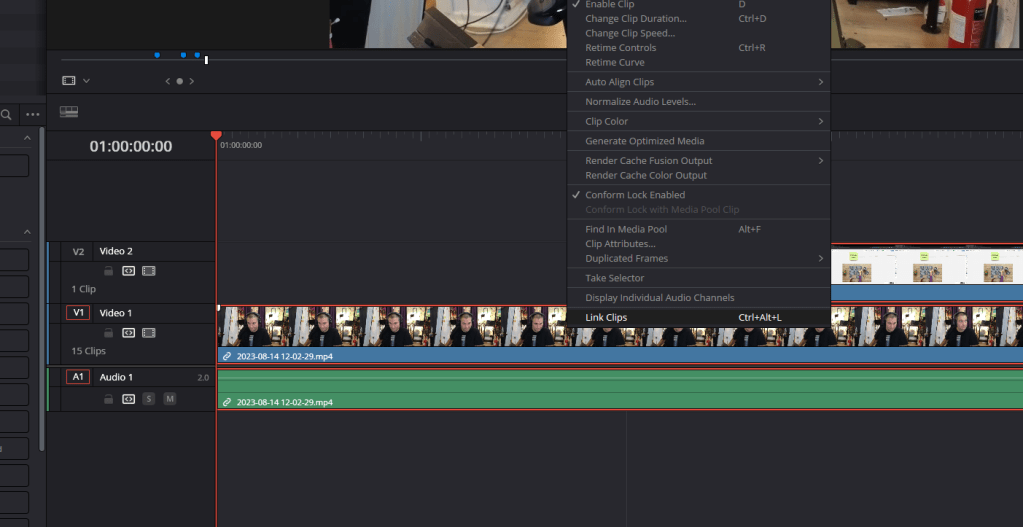Viewport: 1023px width, 527px height.
Task: Toggle auto track selector on Video 1
Action: click(x=129, y=333)
